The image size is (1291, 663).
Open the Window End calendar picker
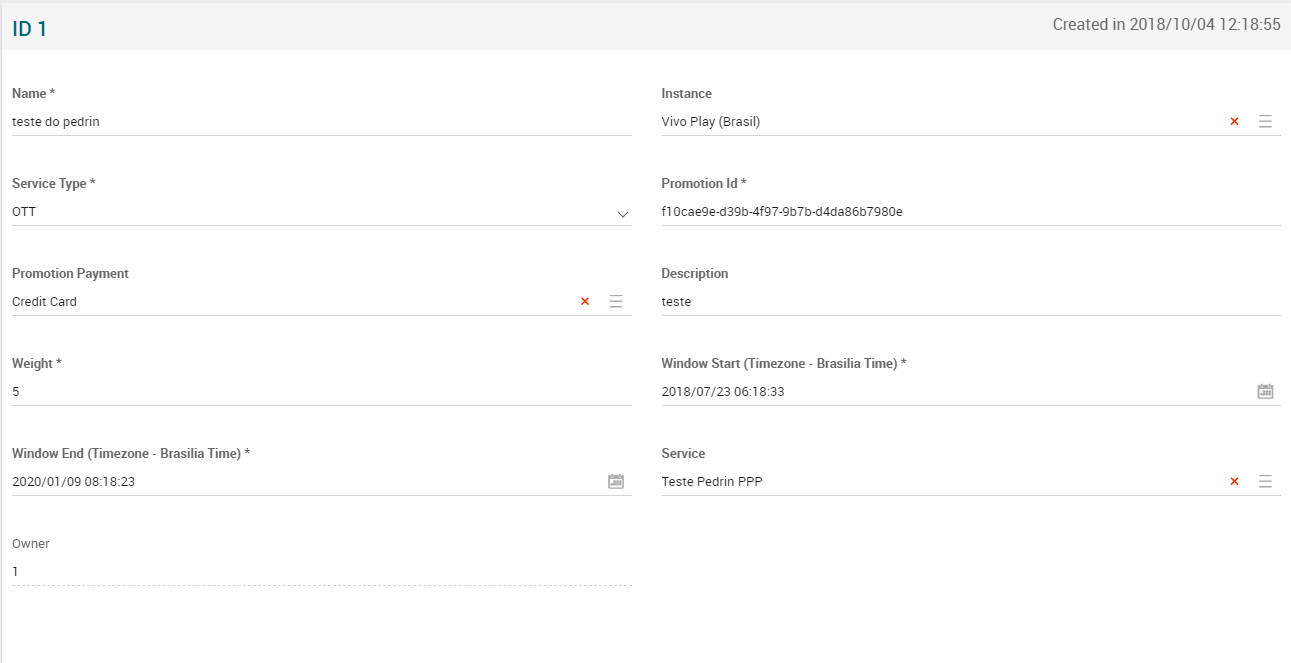(616, 481)
